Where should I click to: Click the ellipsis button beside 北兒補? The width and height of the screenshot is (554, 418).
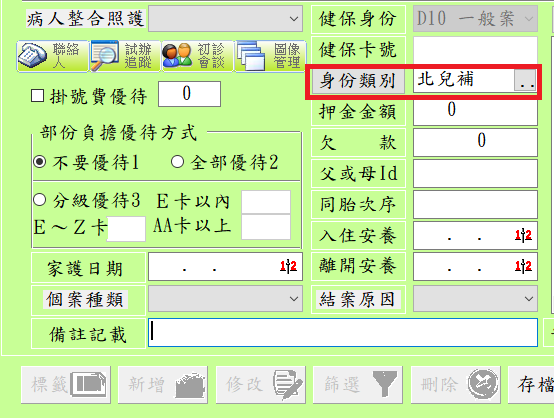coord(525,80)
